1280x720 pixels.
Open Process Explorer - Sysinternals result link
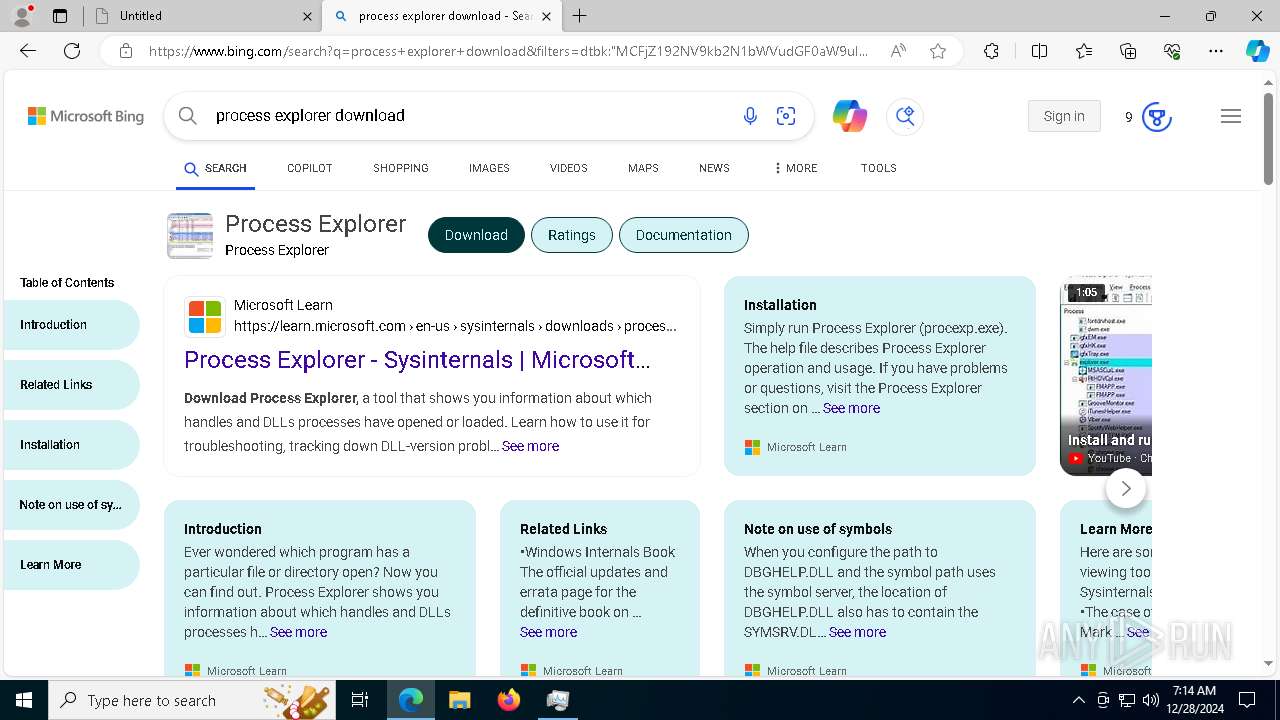pos(417,360)
